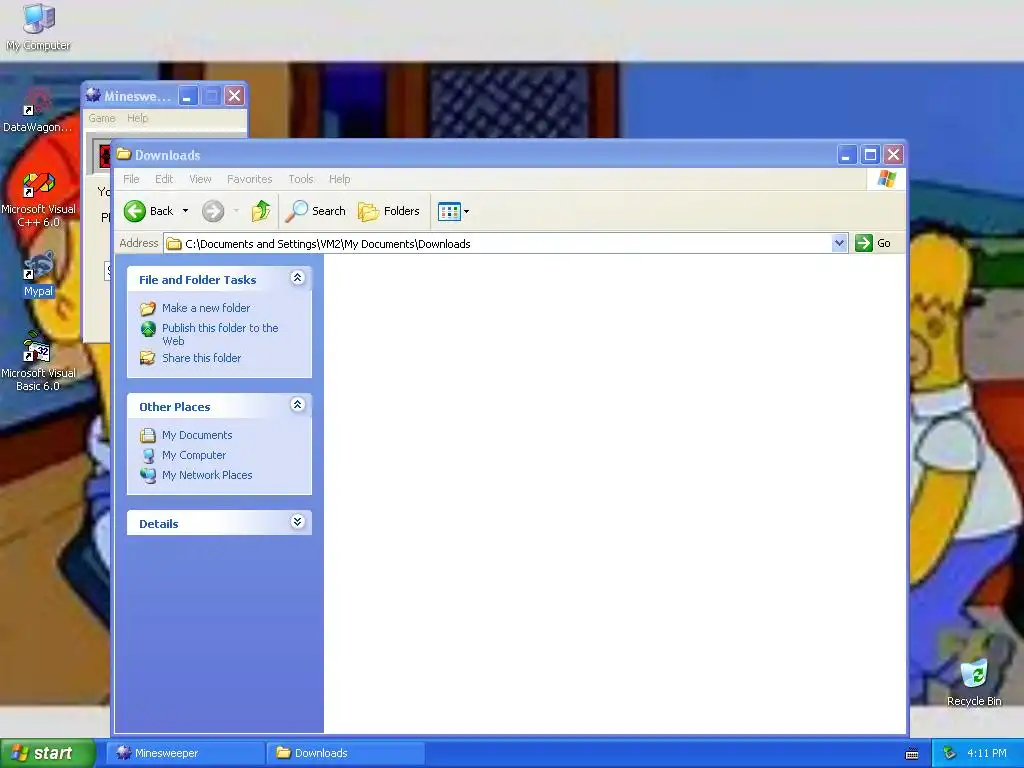1024x768 pixels.
Task: Go up one folder level
Action: tap(261, 211)
